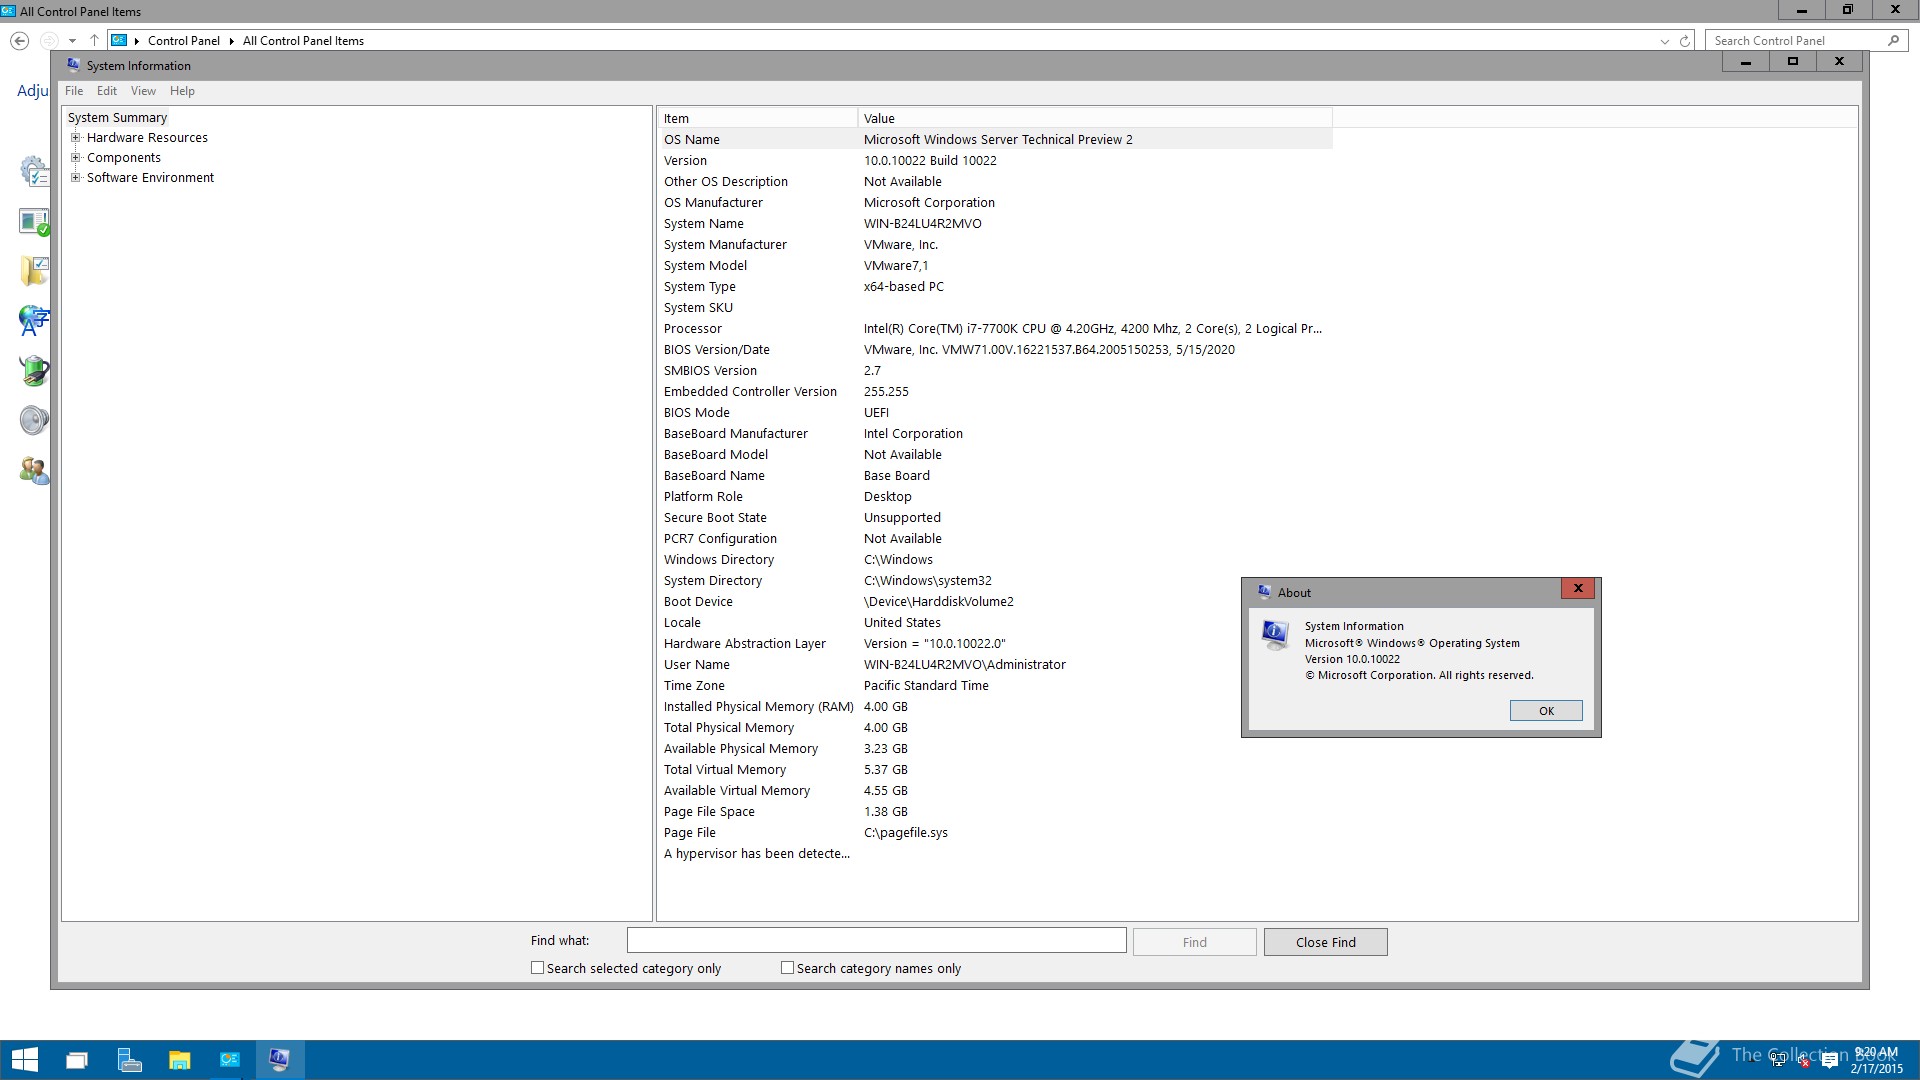Viewport: 1920px width, 1080px height.
Task: Click the taskbar clock showing 2/17/2015
Action: [x=1875, y=1060]
